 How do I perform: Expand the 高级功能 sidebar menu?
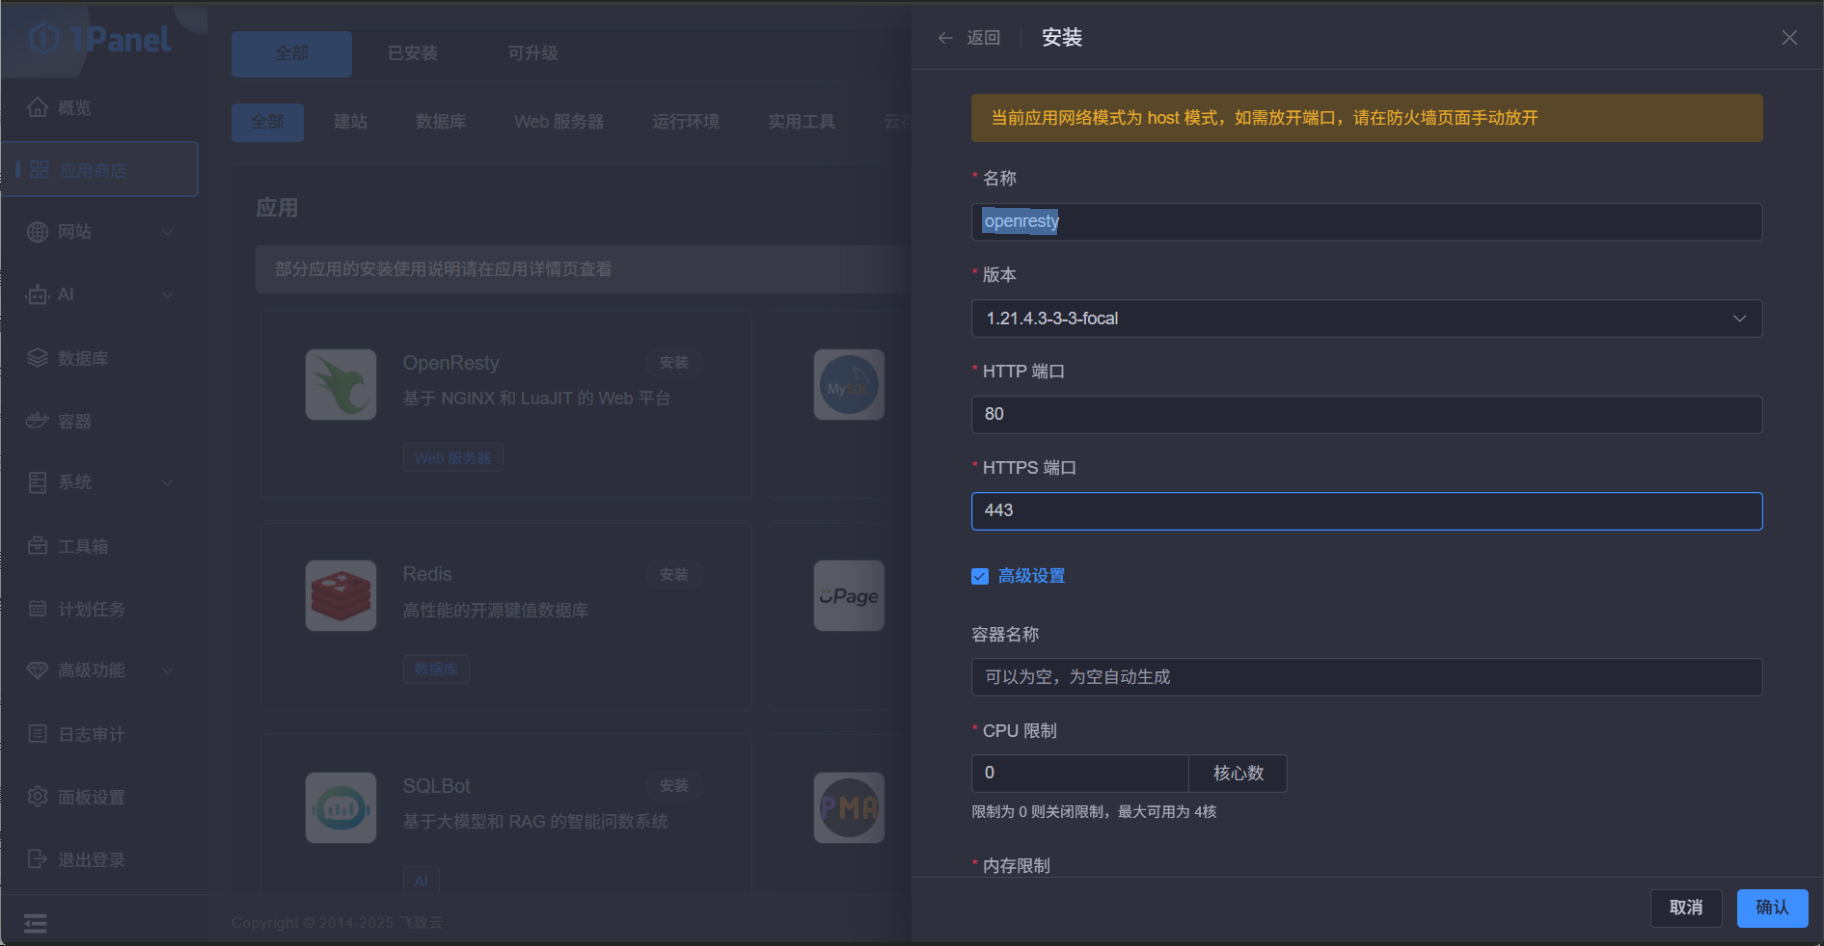click(x=100, y=670)
